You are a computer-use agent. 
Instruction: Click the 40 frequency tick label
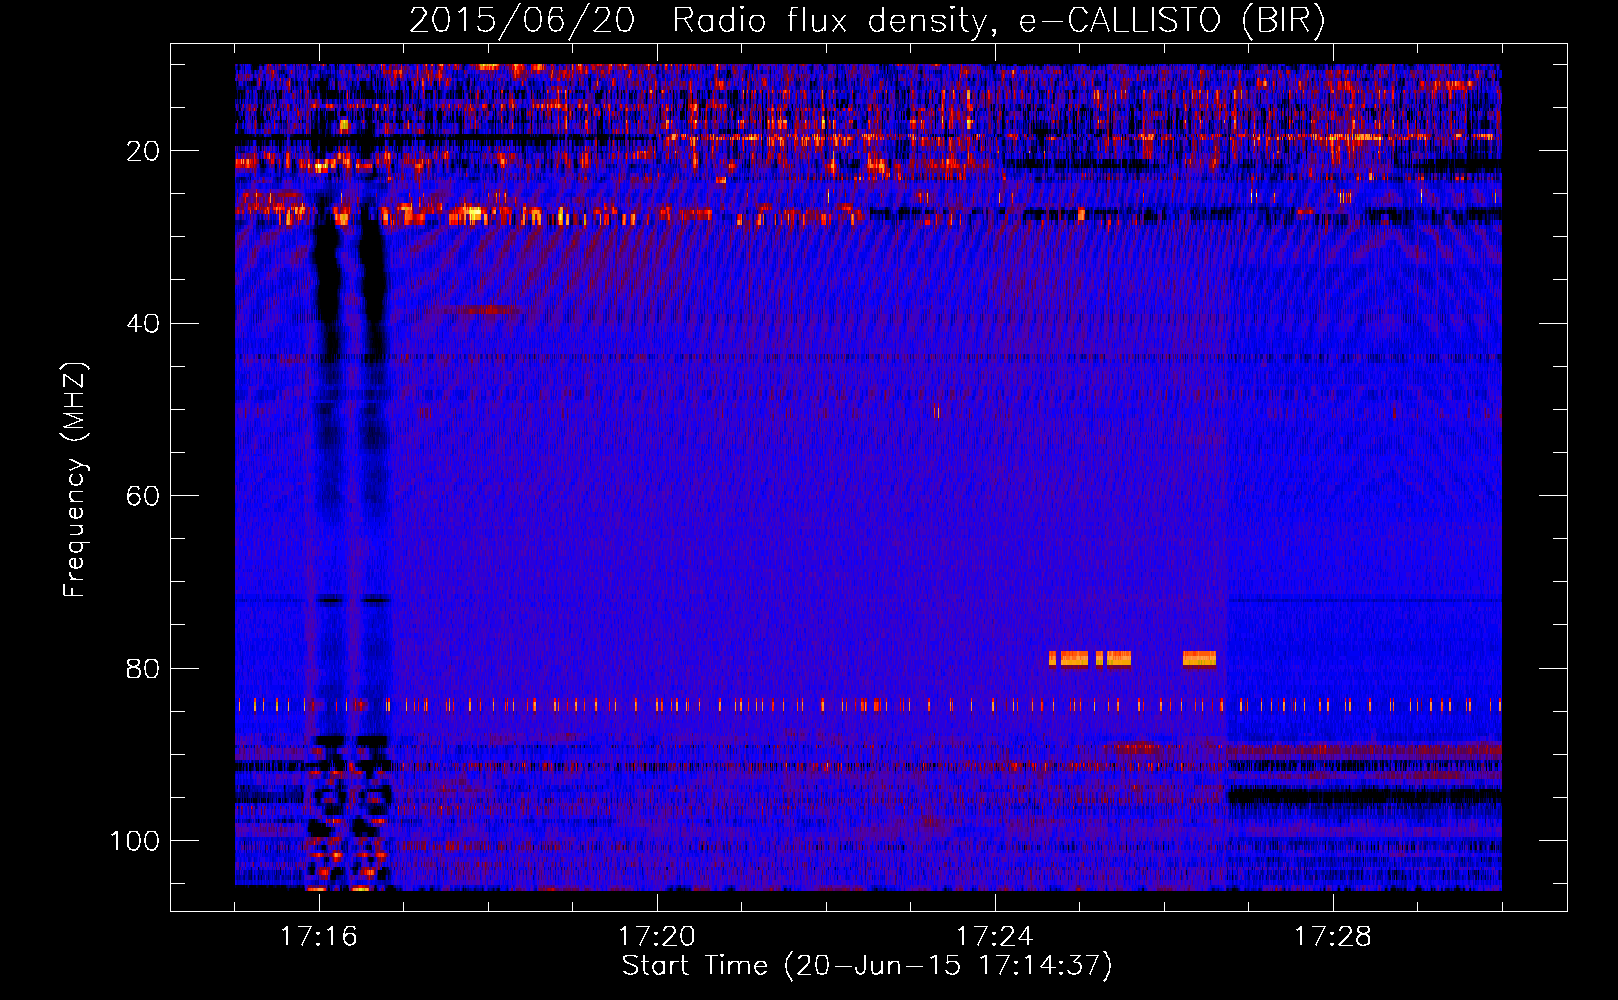(x=143, y=324)
